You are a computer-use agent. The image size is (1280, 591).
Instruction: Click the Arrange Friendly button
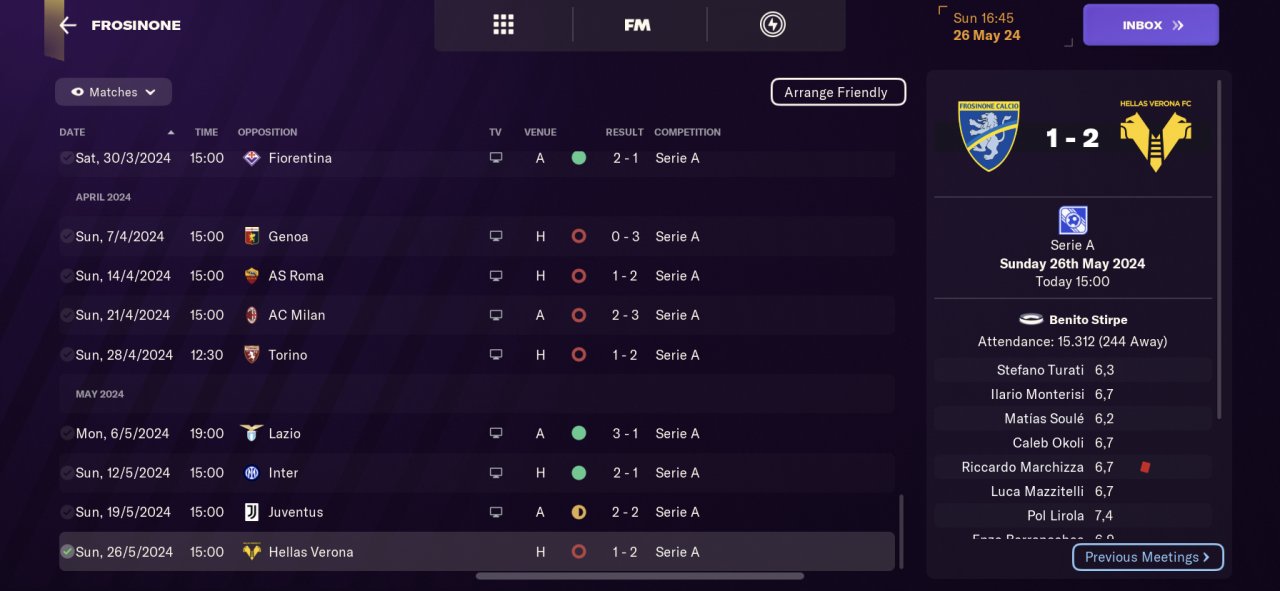click(837, 92)
